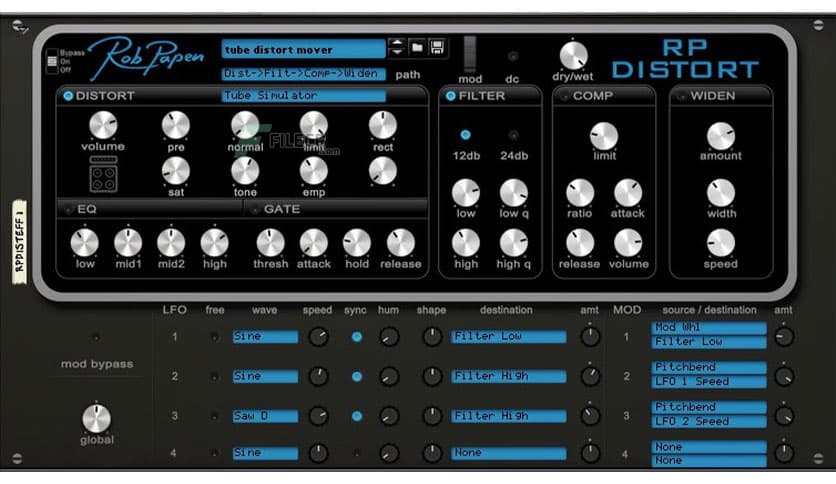Step presets with the up/down arrows
836x484 pixels.
(397, 47)
